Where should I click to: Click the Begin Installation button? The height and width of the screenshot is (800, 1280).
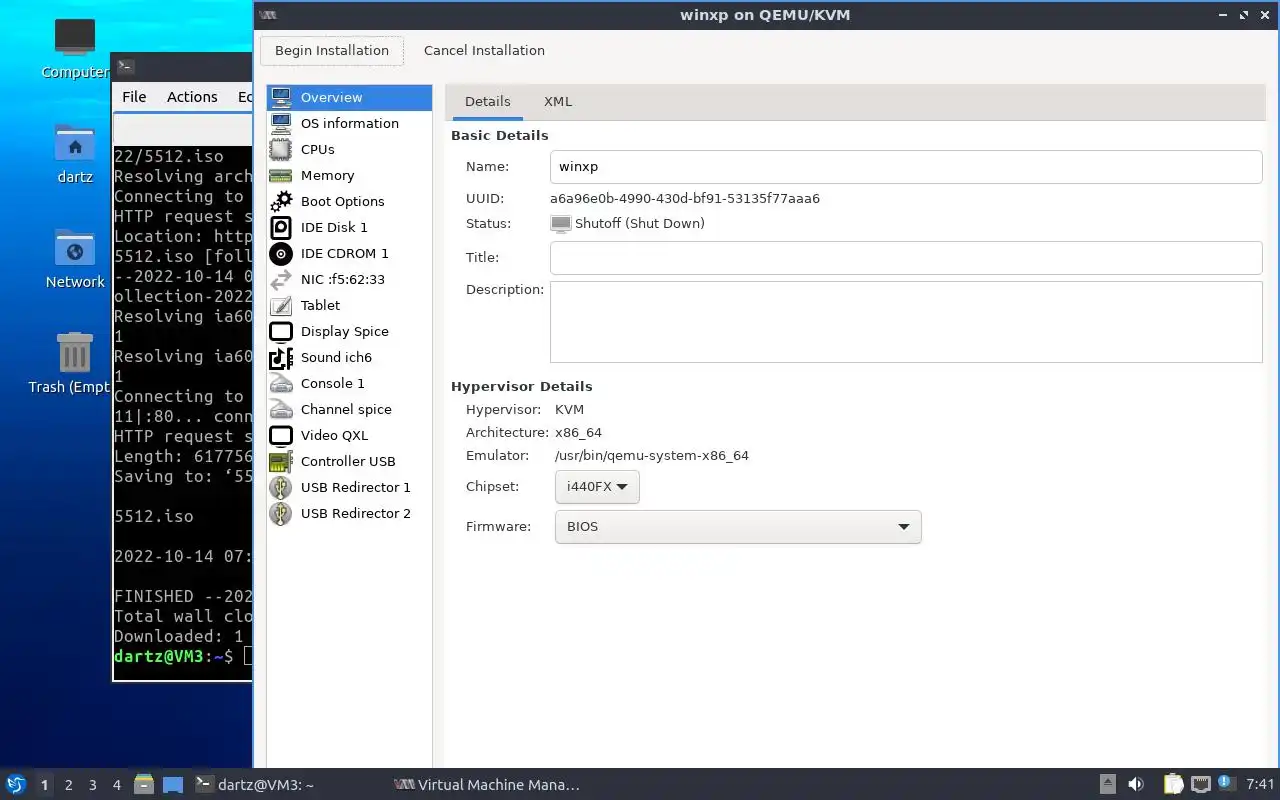click(x=332, y=51)
